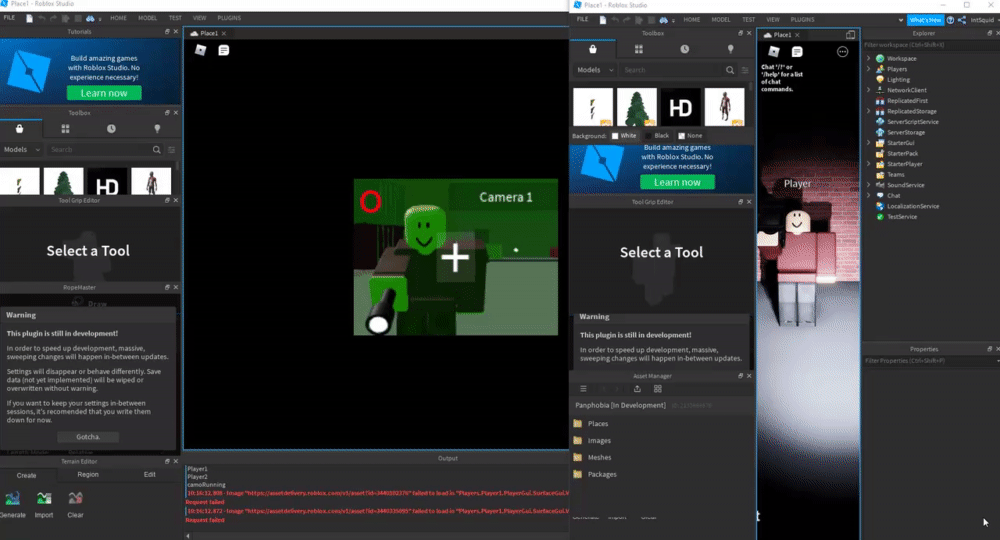Open Models category dropdown in right Toolbox
The width and height of the screenshot is (1000, 540).
(x=595, y=70)
